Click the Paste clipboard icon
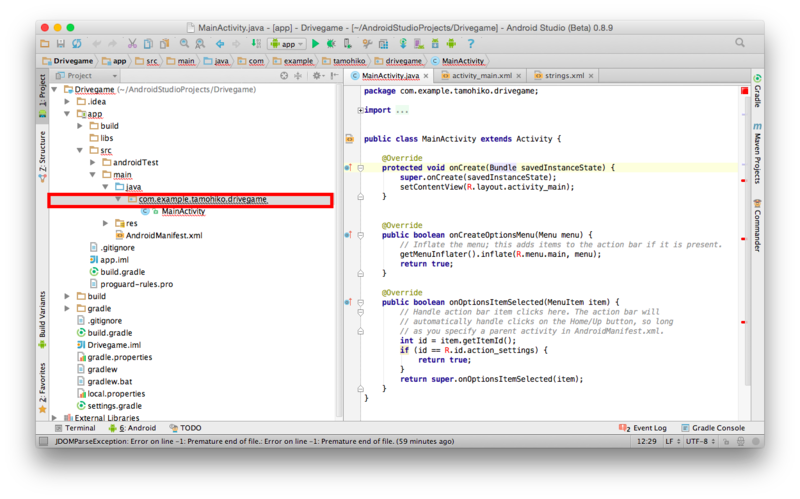800x499 pixels. (x=164, y=44)
